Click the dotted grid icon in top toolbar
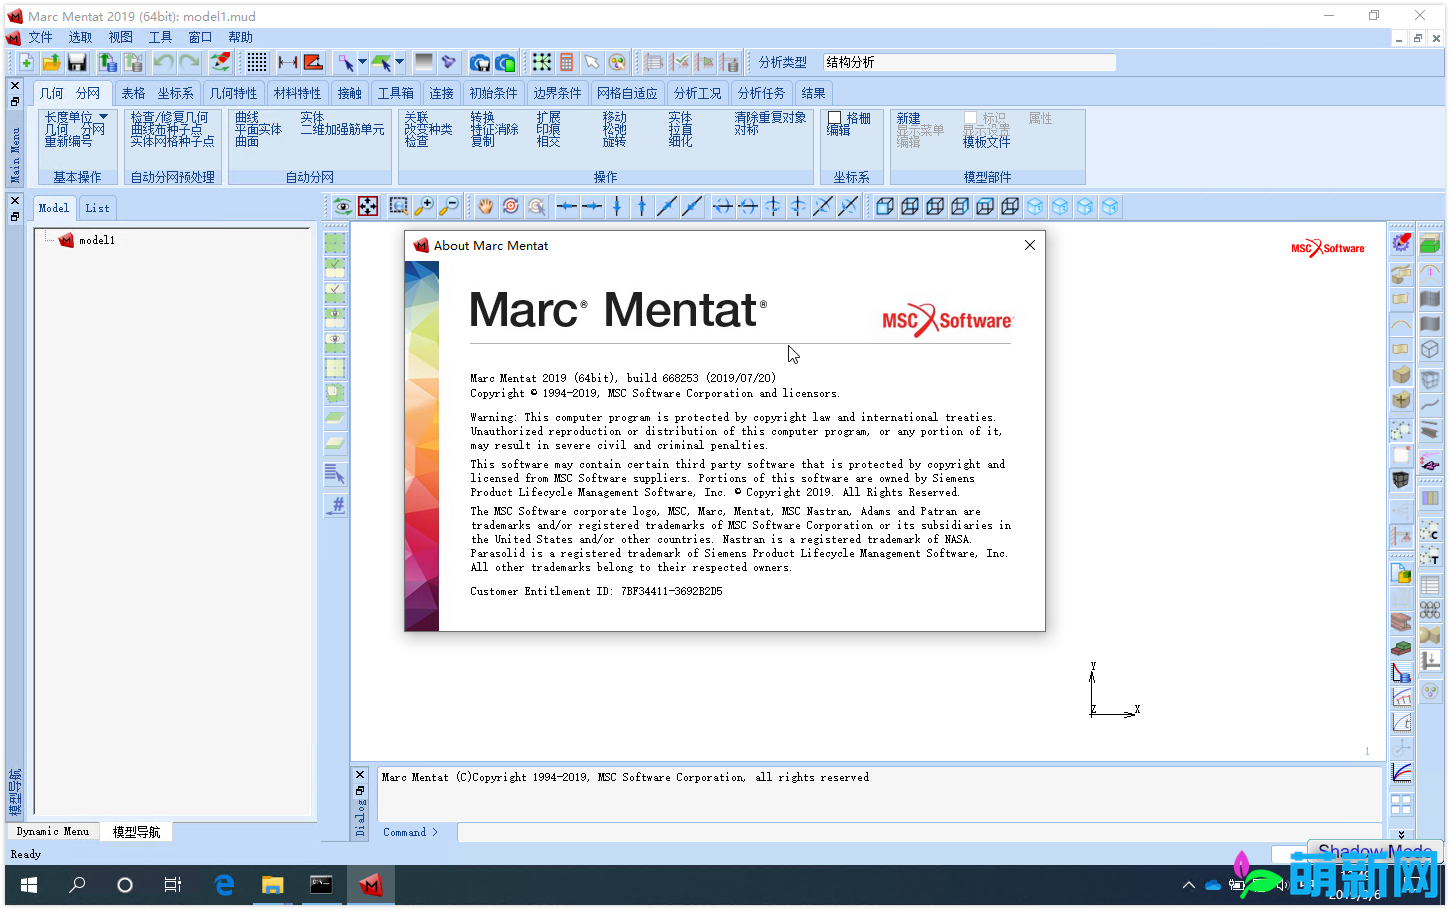The width and height of the screenshot is (1450, 910). pyautogui.click(x=257, y=62)
